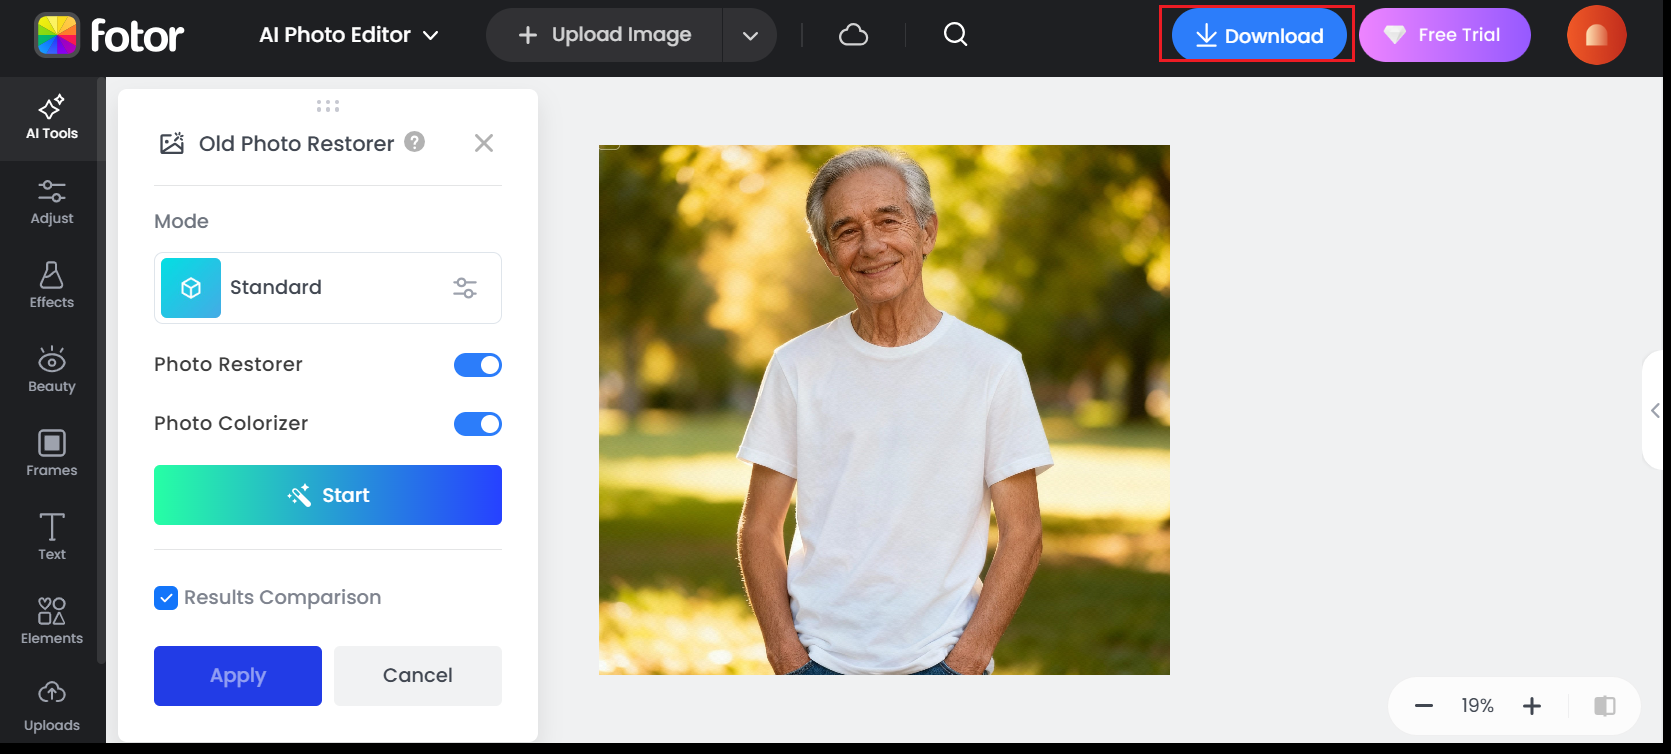Uncheck the Results Comparison checkbox
1671x754 pixels.
pos(166,598)
